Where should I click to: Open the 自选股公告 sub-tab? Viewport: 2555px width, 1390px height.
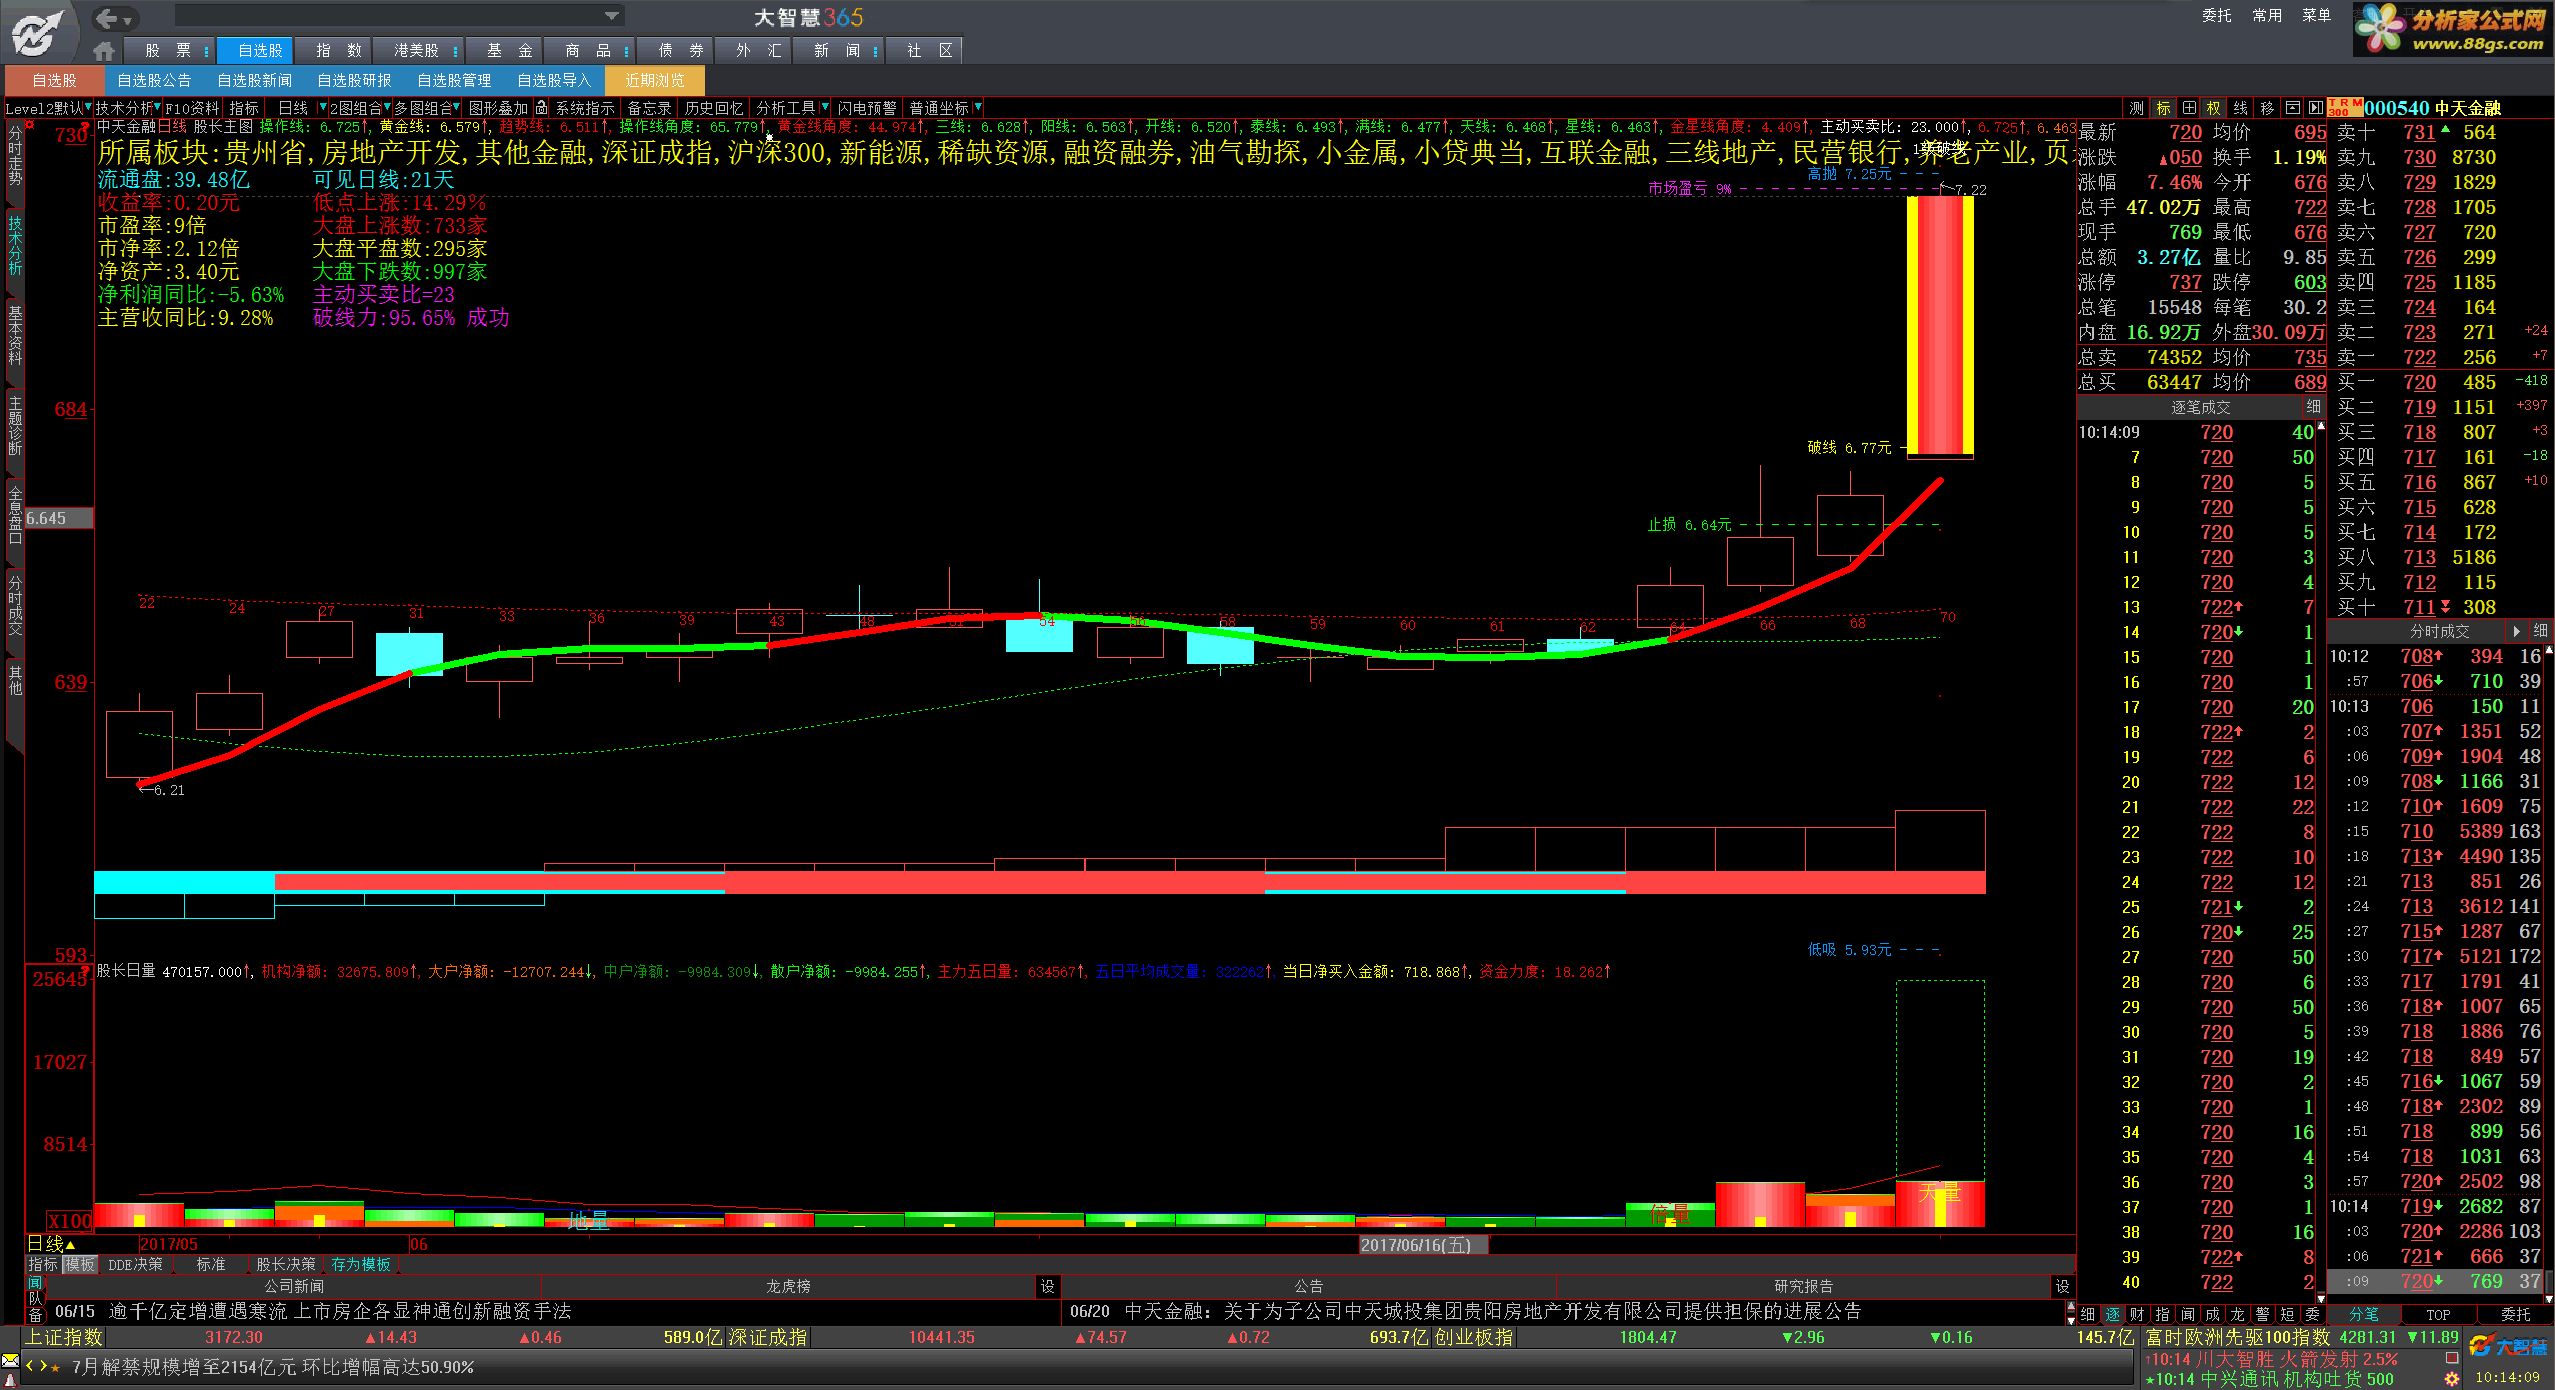(154, 80)
